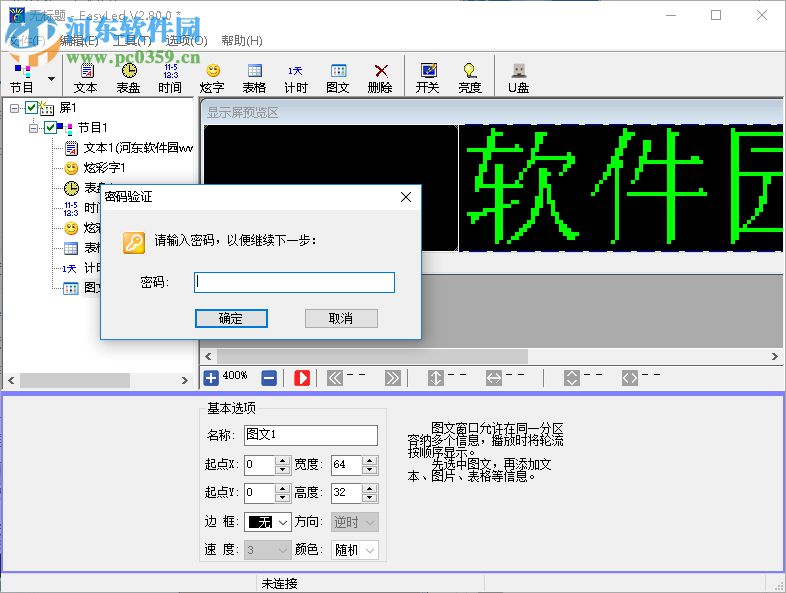Close the 密码验证 dialog

point(406,197)
